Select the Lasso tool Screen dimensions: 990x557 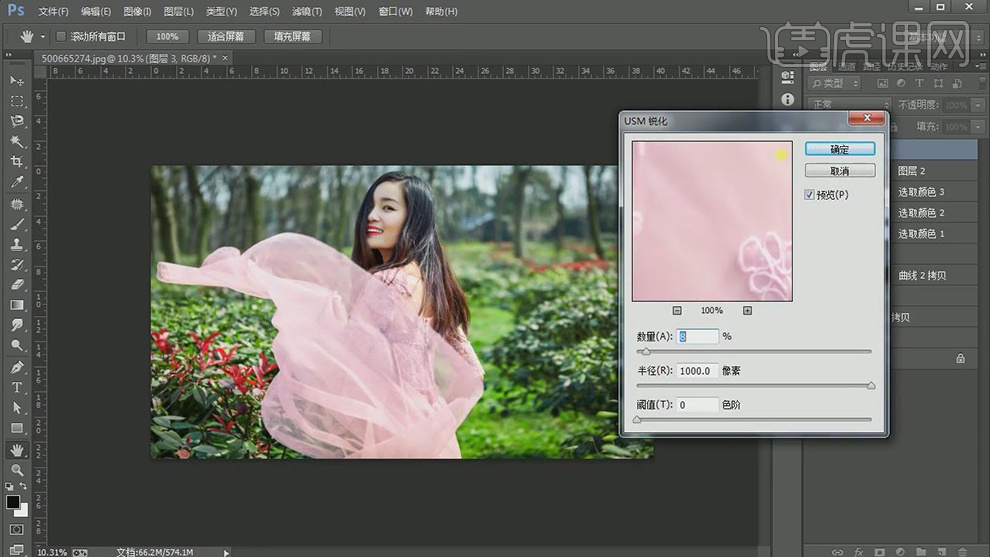point(17,121)
